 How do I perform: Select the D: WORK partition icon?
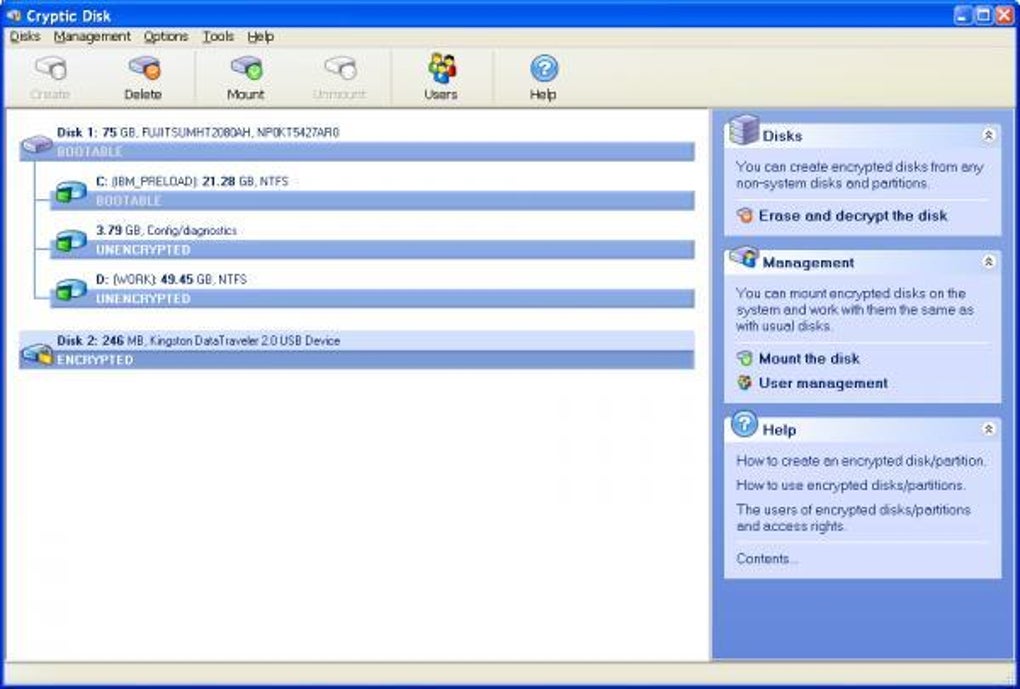coord(70,289)
